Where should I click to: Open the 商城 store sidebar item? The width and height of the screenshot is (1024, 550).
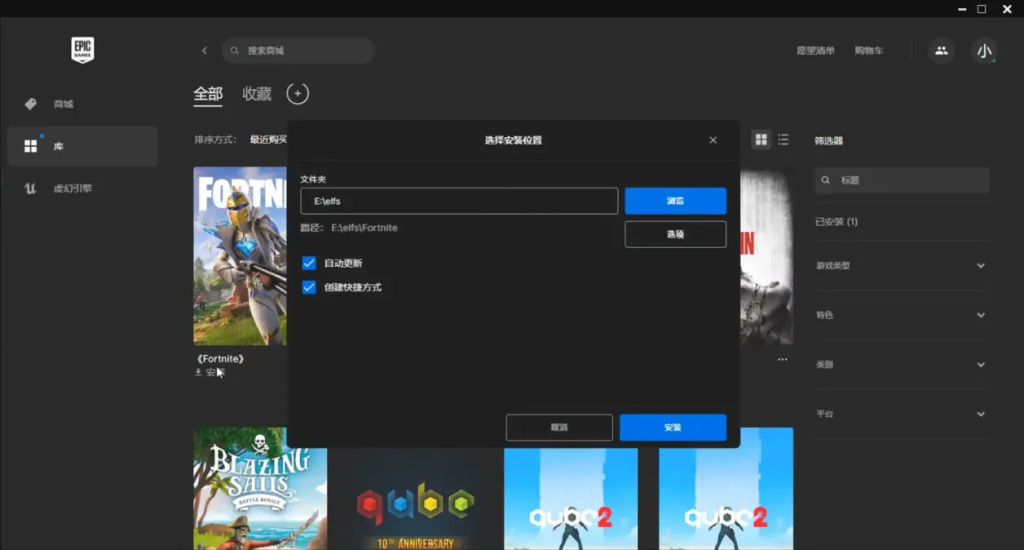(82, 104)
